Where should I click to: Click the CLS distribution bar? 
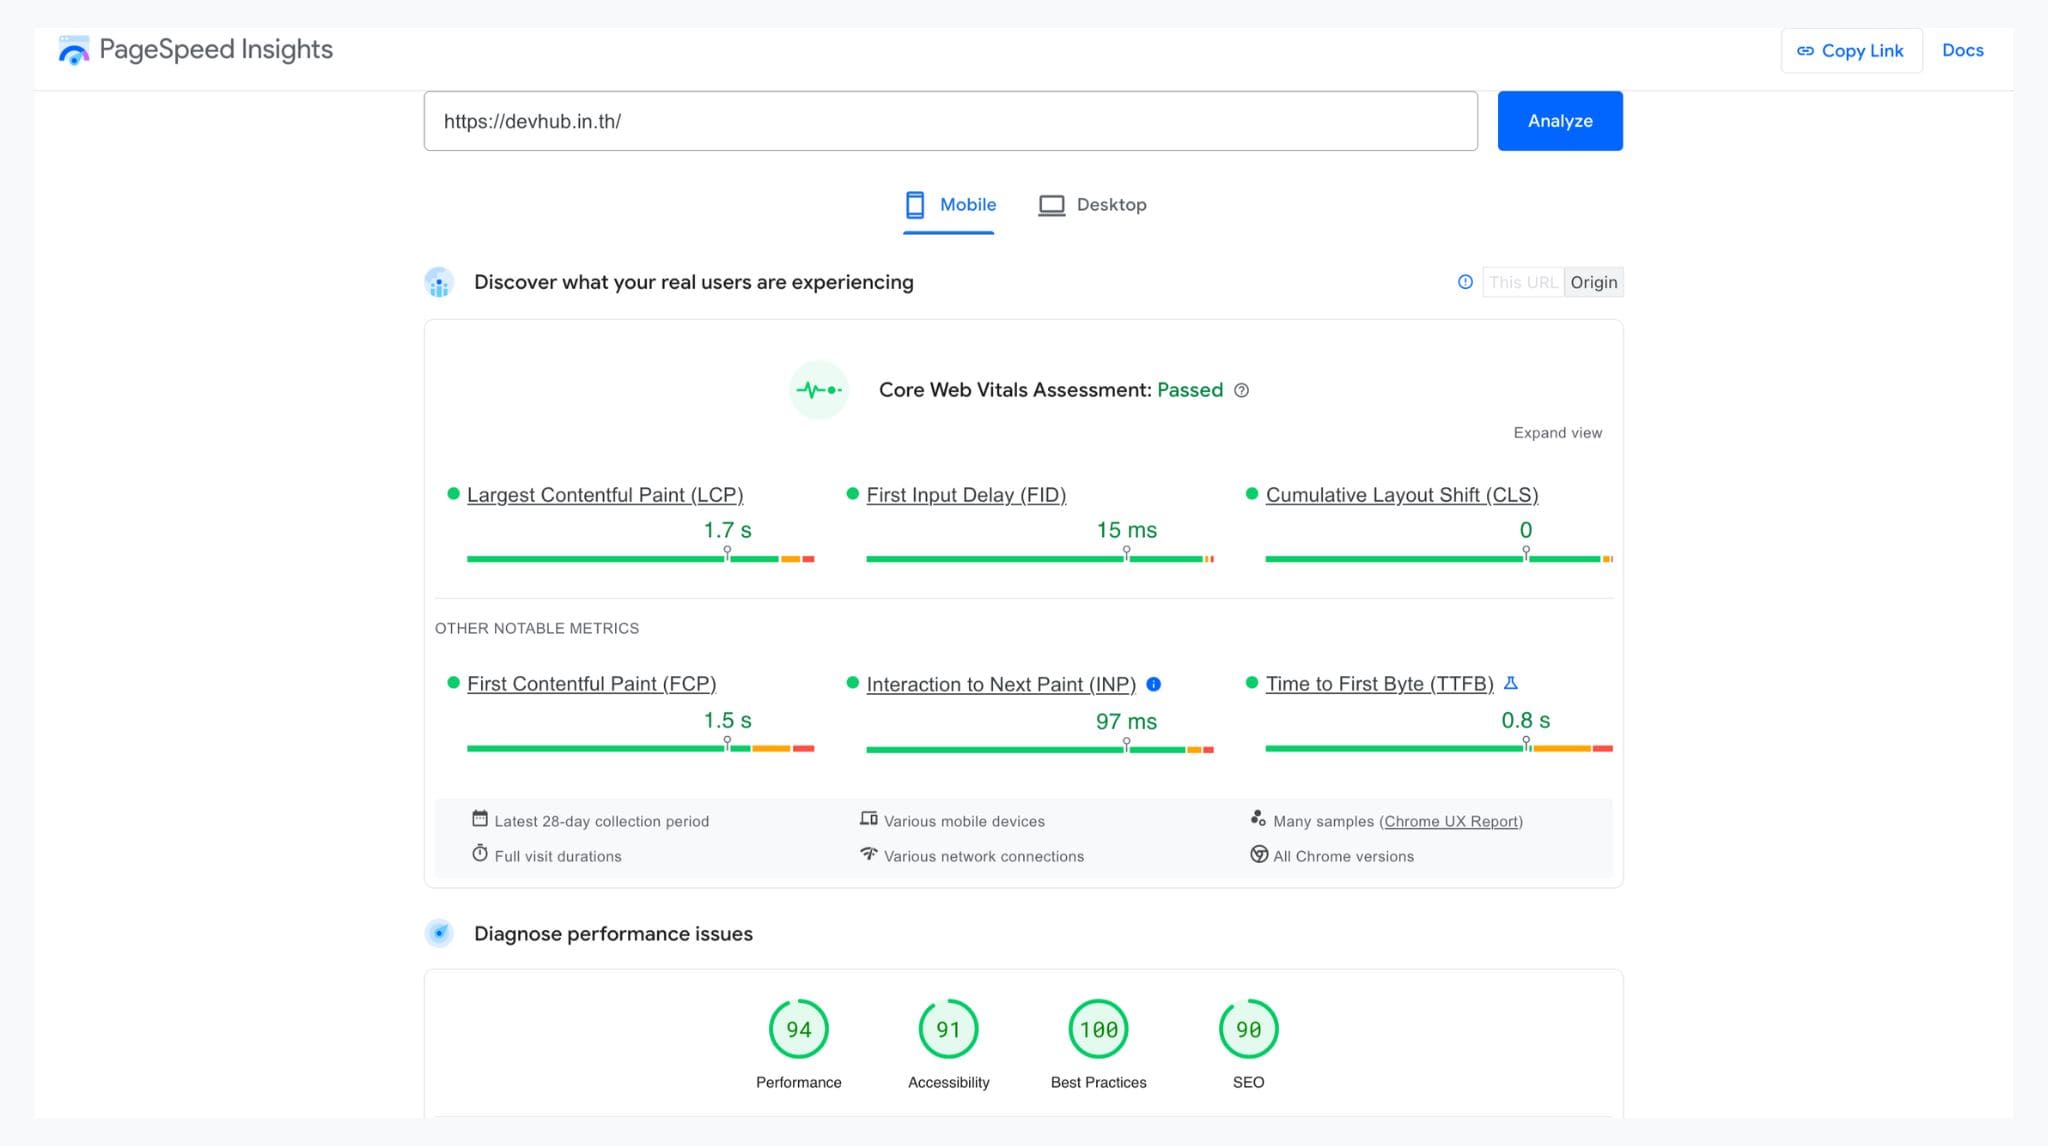[1439, 559]
